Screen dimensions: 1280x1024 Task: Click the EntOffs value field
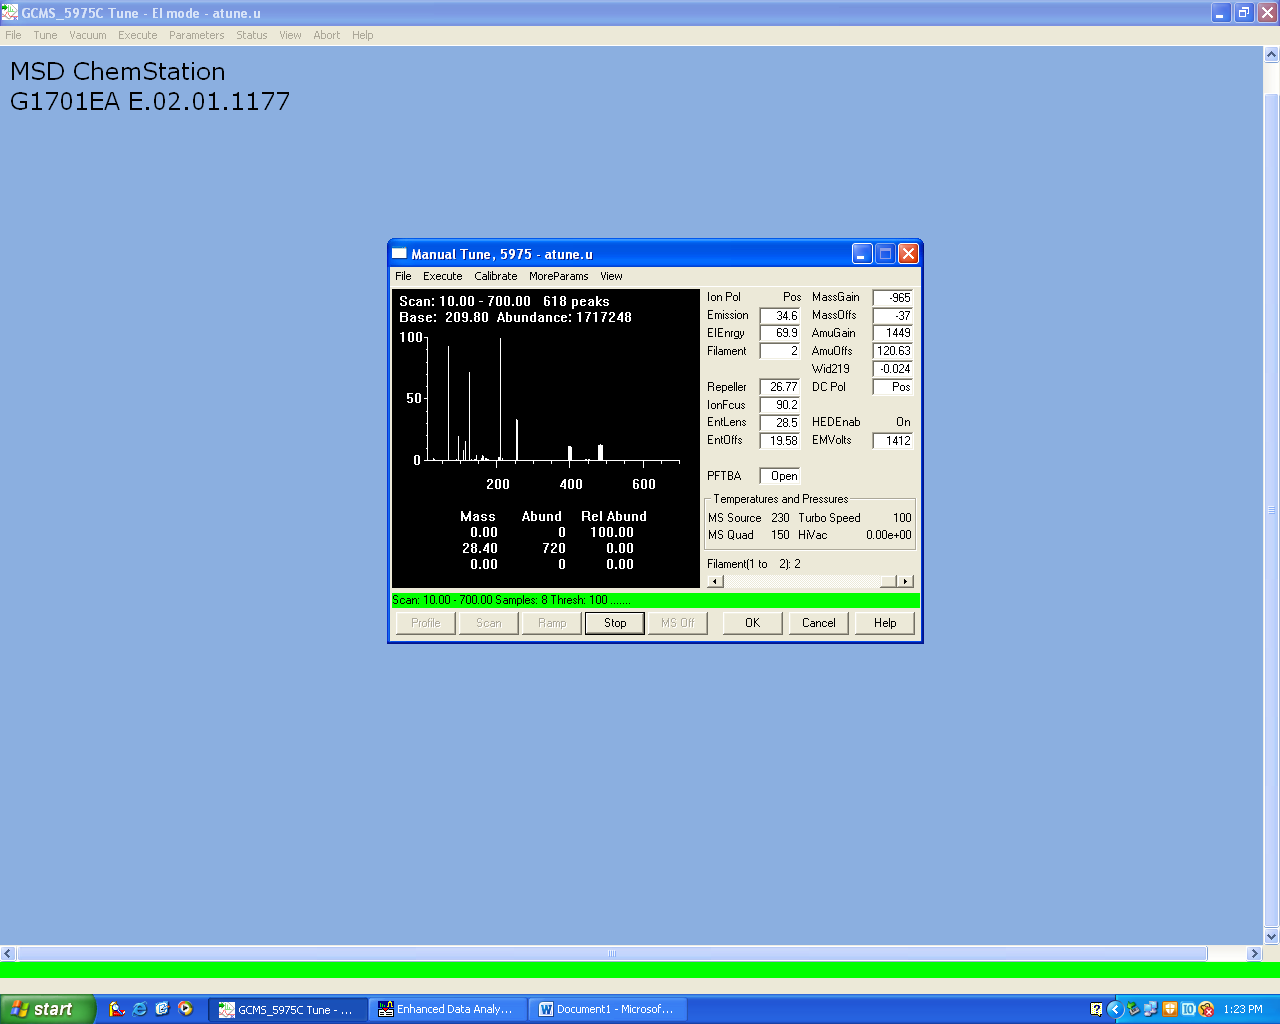coord(780,441)
